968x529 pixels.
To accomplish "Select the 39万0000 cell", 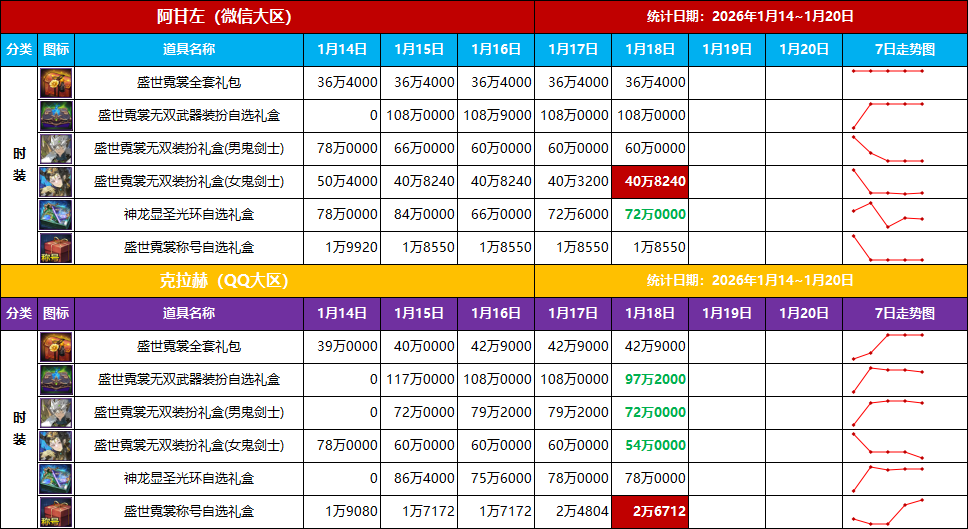I will point(342,347).
